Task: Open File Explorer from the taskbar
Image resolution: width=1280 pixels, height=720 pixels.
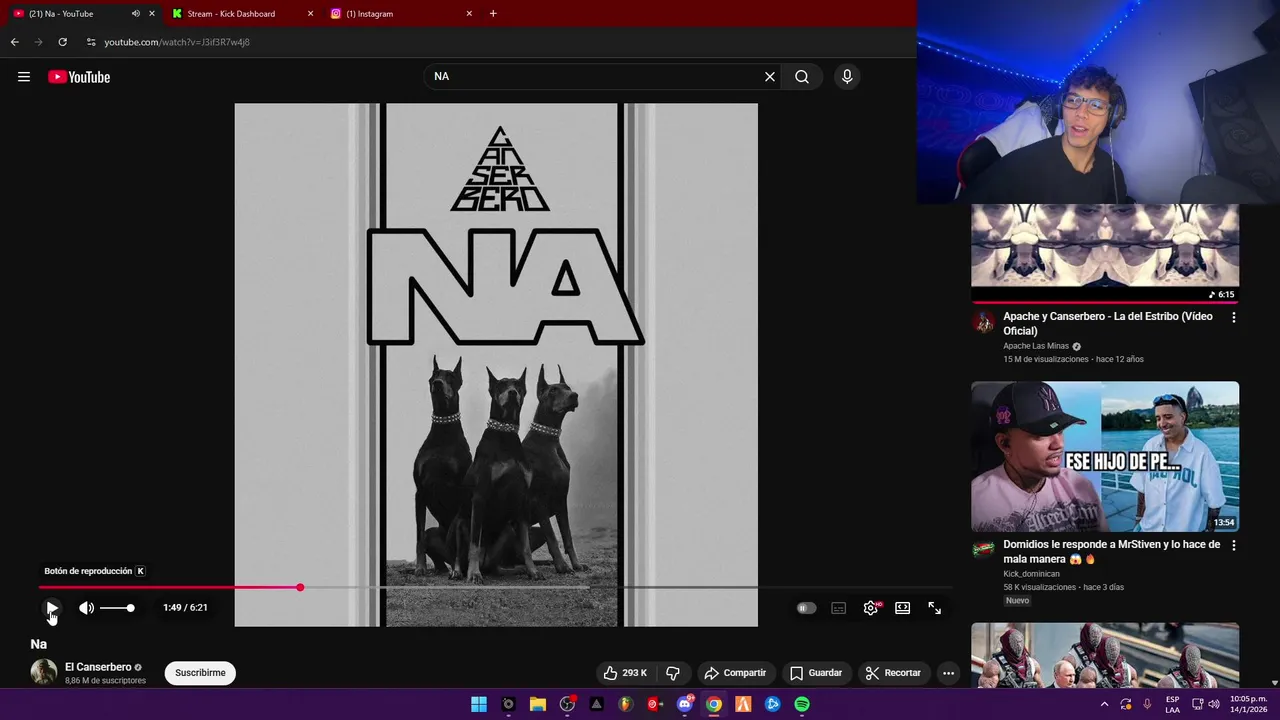Action: 537,704
